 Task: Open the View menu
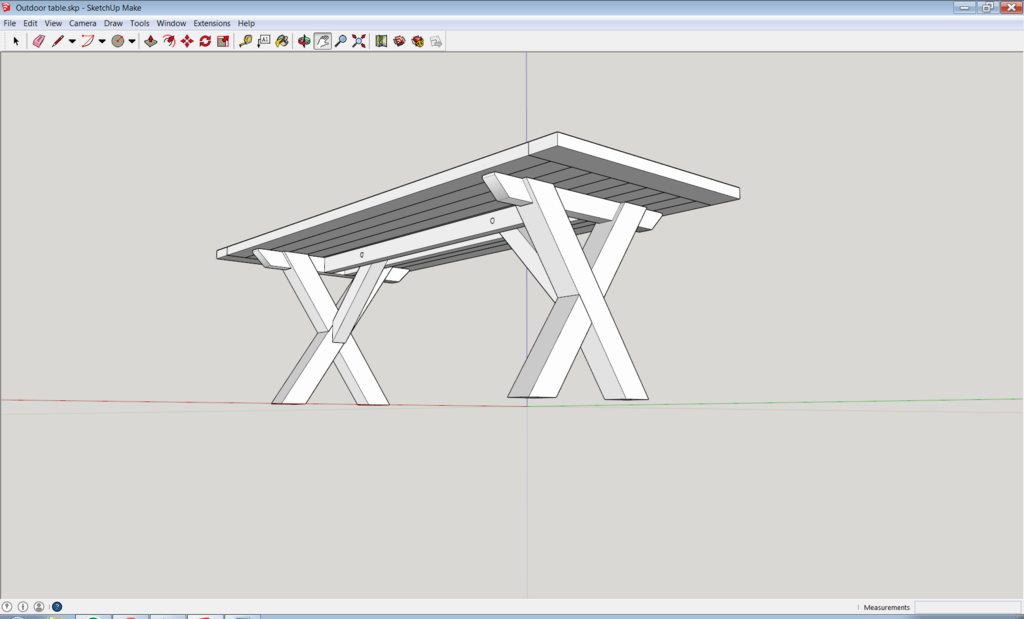[x=53, y=23]
